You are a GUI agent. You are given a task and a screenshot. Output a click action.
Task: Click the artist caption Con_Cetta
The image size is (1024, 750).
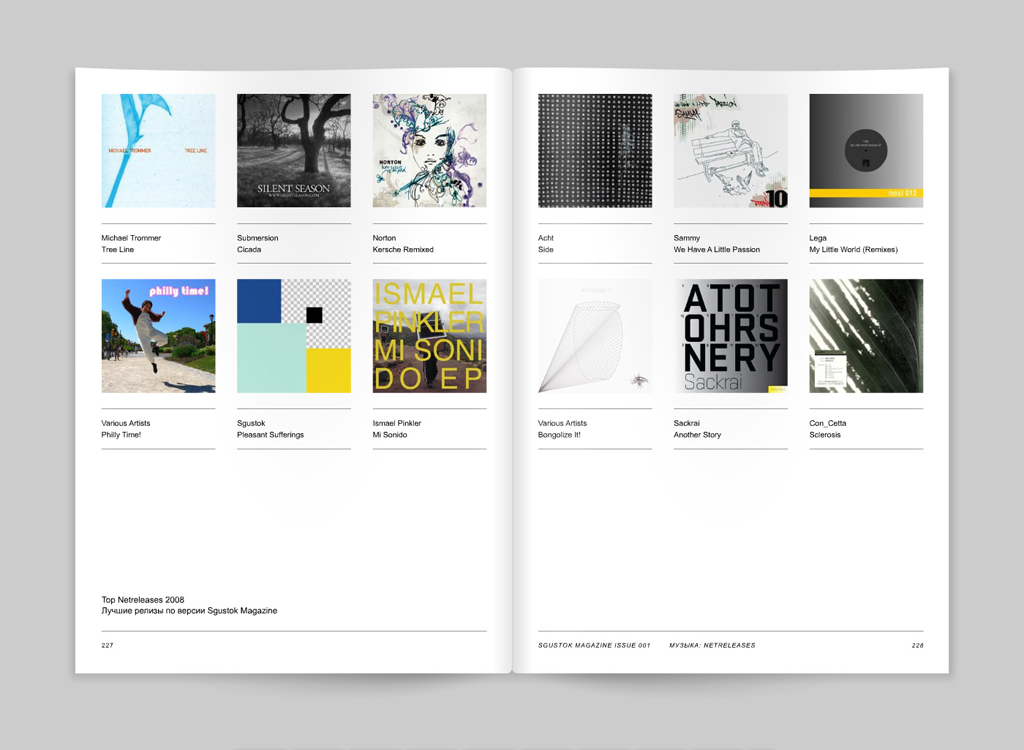pos(827,423)
